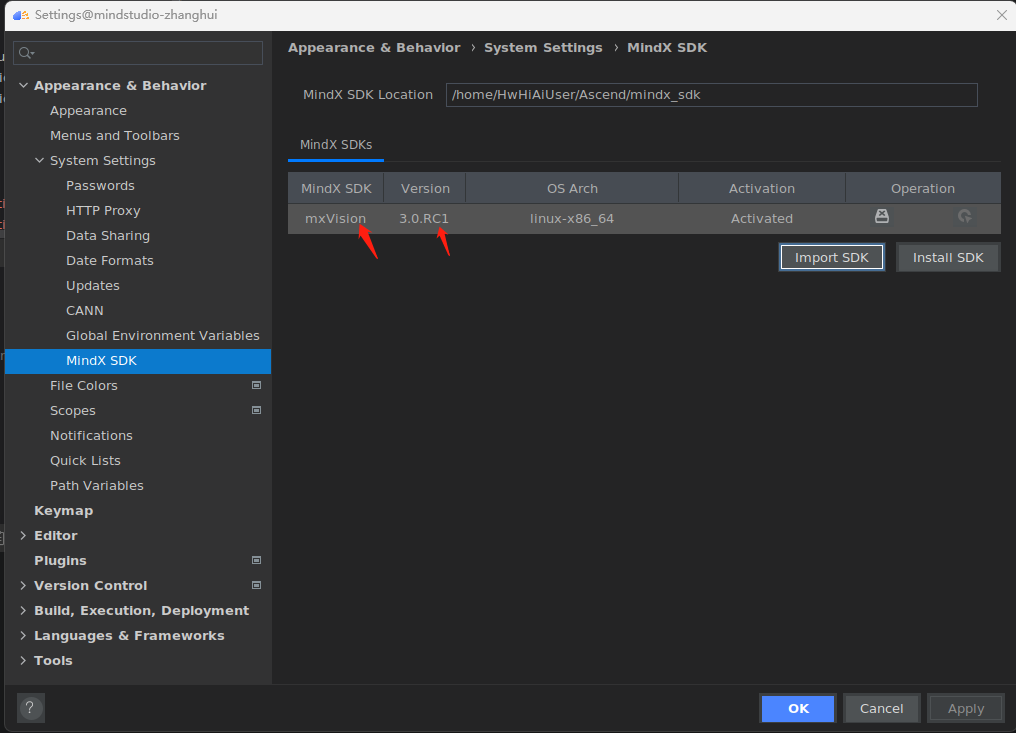Click the uninstall icon in the mxVision row

(x=882, y=216)
